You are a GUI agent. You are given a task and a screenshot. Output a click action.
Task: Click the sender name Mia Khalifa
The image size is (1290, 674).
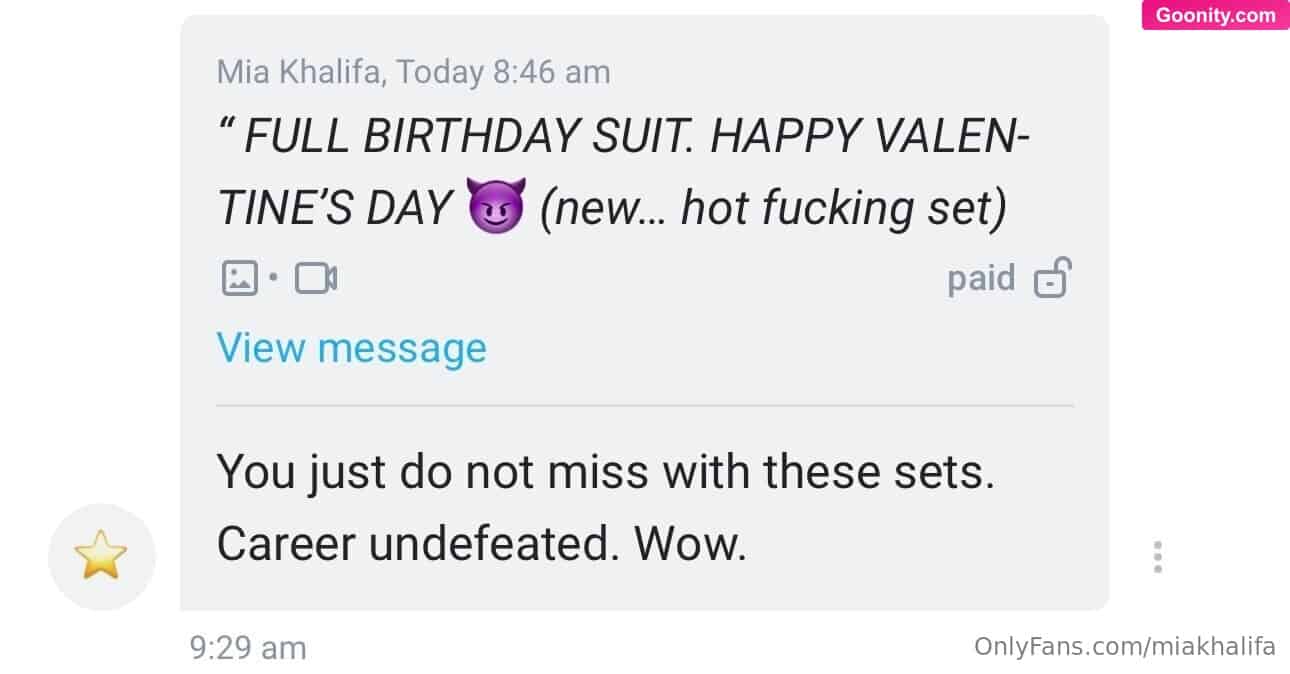(x=300, y=72)
